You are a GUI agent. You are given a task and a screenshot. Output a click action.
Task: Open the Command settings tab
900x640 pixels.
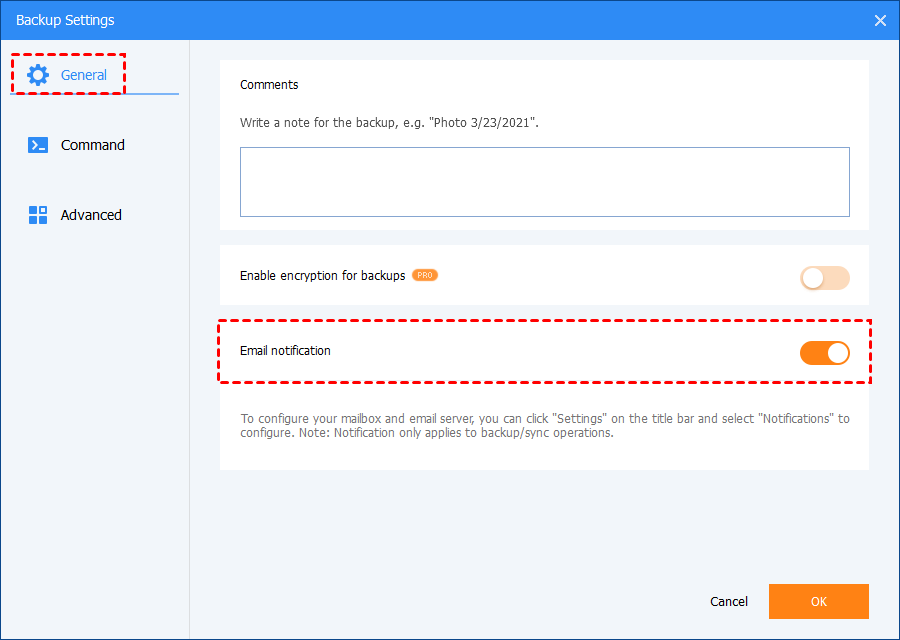pos(92,145)
